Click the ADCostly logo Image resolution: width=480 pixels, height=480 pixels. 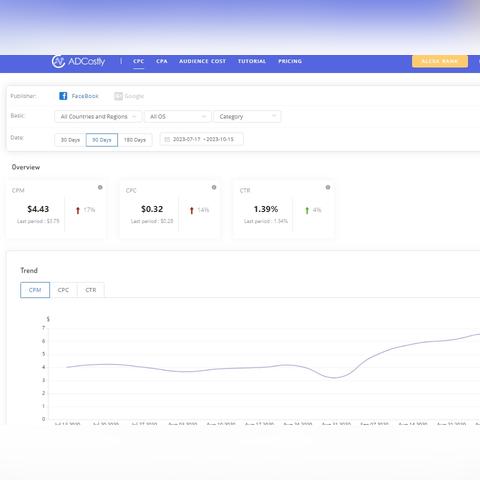(x=78, y=61)
